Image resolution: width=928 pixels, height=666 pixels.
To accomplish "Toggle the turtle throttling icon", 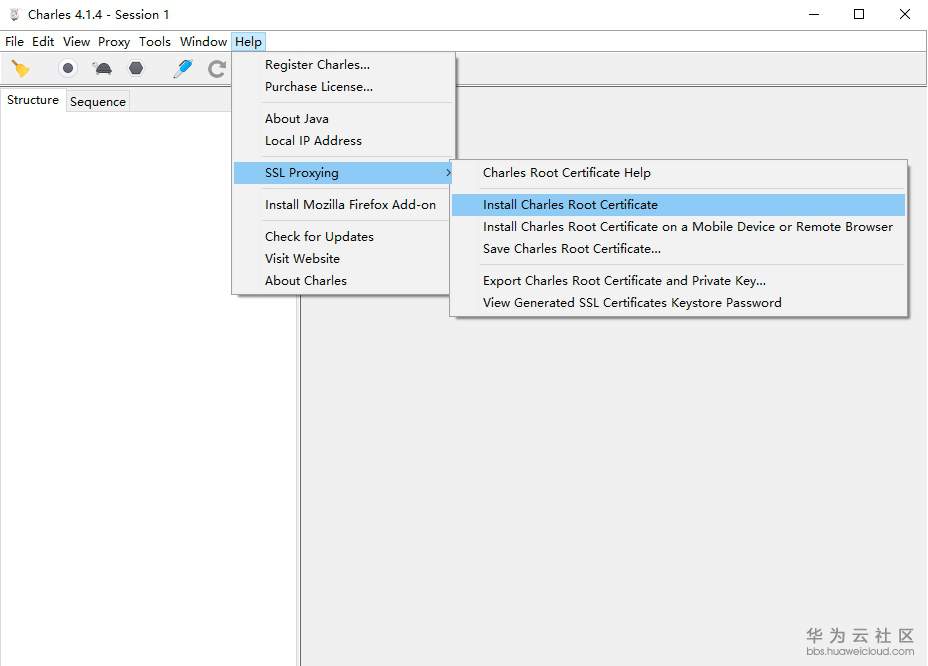I will pyautogui.click(x=102, y=69).
